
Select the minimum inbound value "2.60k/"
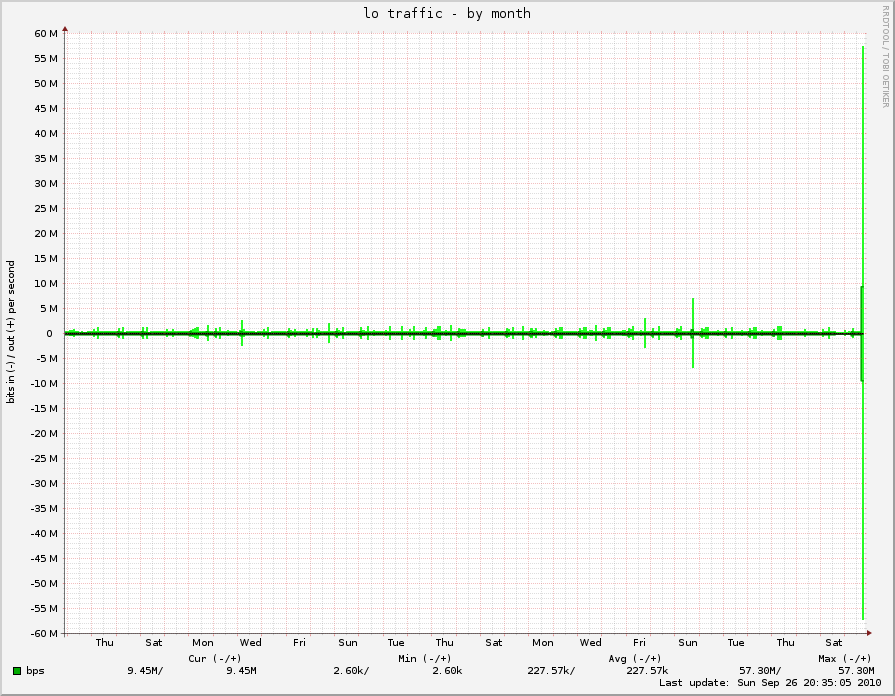(x=352, y=671)
